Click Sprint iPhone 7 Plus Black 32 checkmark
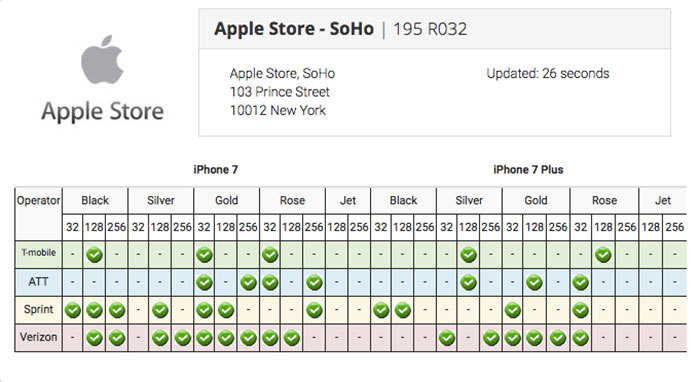 (x=381, y=310)
